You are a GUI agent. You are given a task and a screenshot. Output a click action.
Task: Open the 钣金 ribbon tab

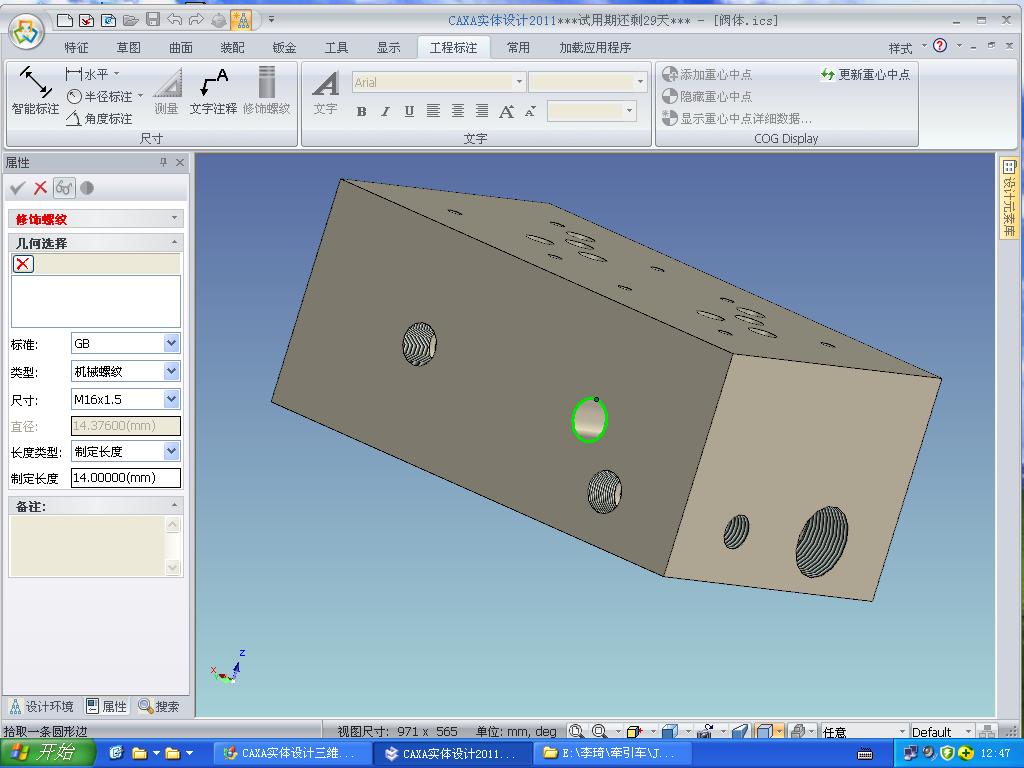(x=284, y=48)
